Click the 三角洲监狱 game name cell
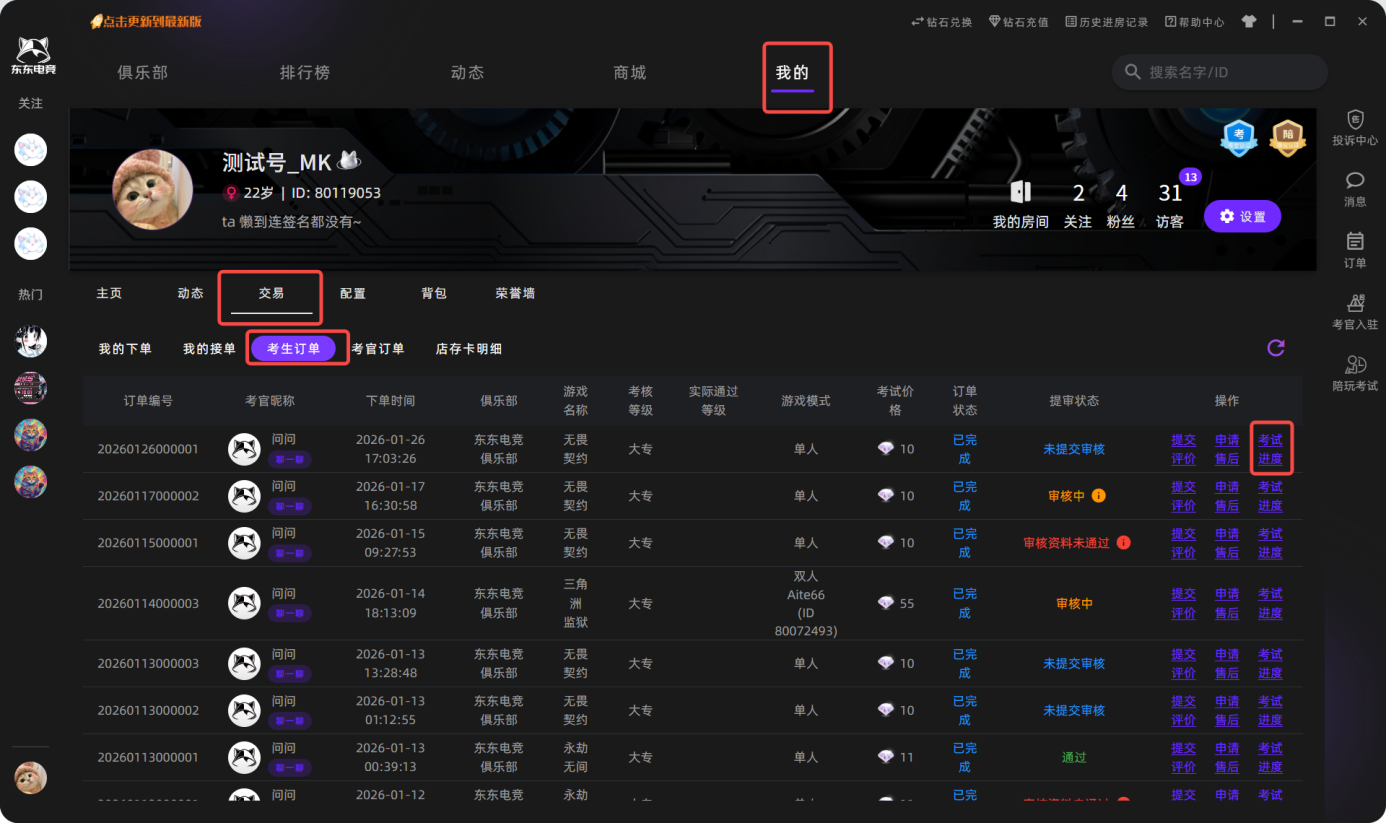 (x=575, y=603)
